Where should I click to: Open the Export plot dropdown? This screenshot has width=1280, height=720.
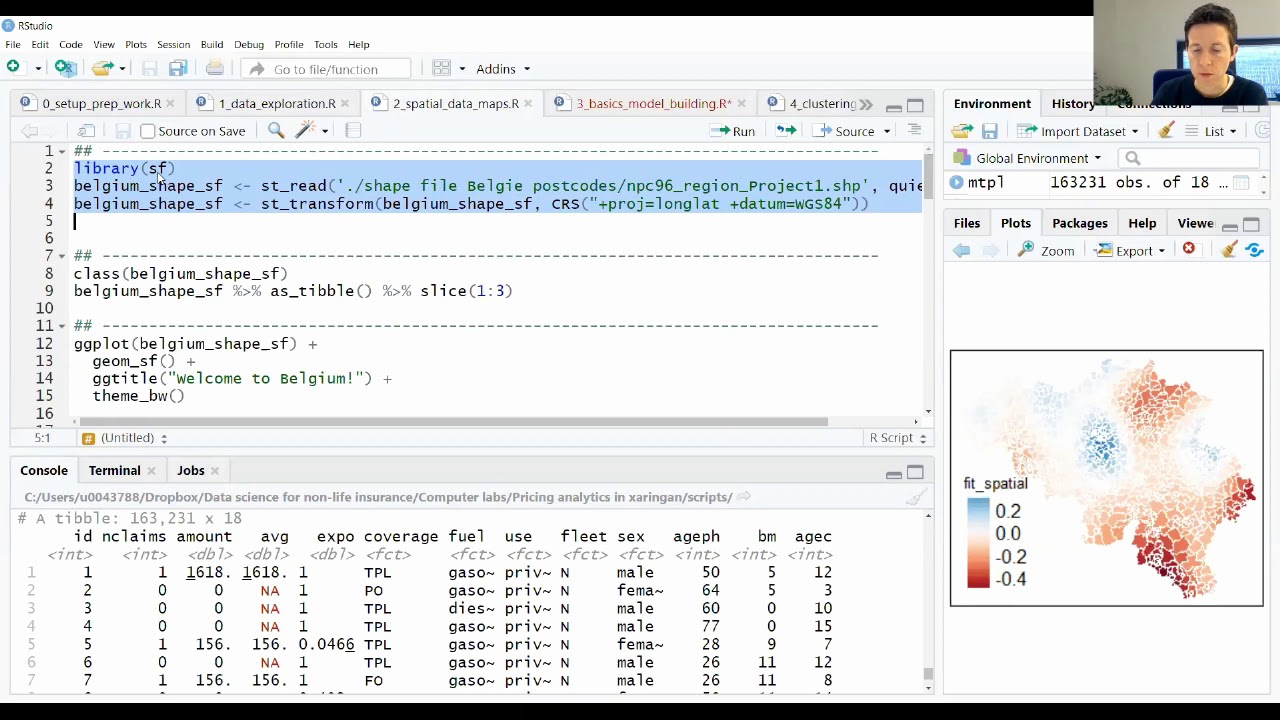click(x=1131, y=250)
